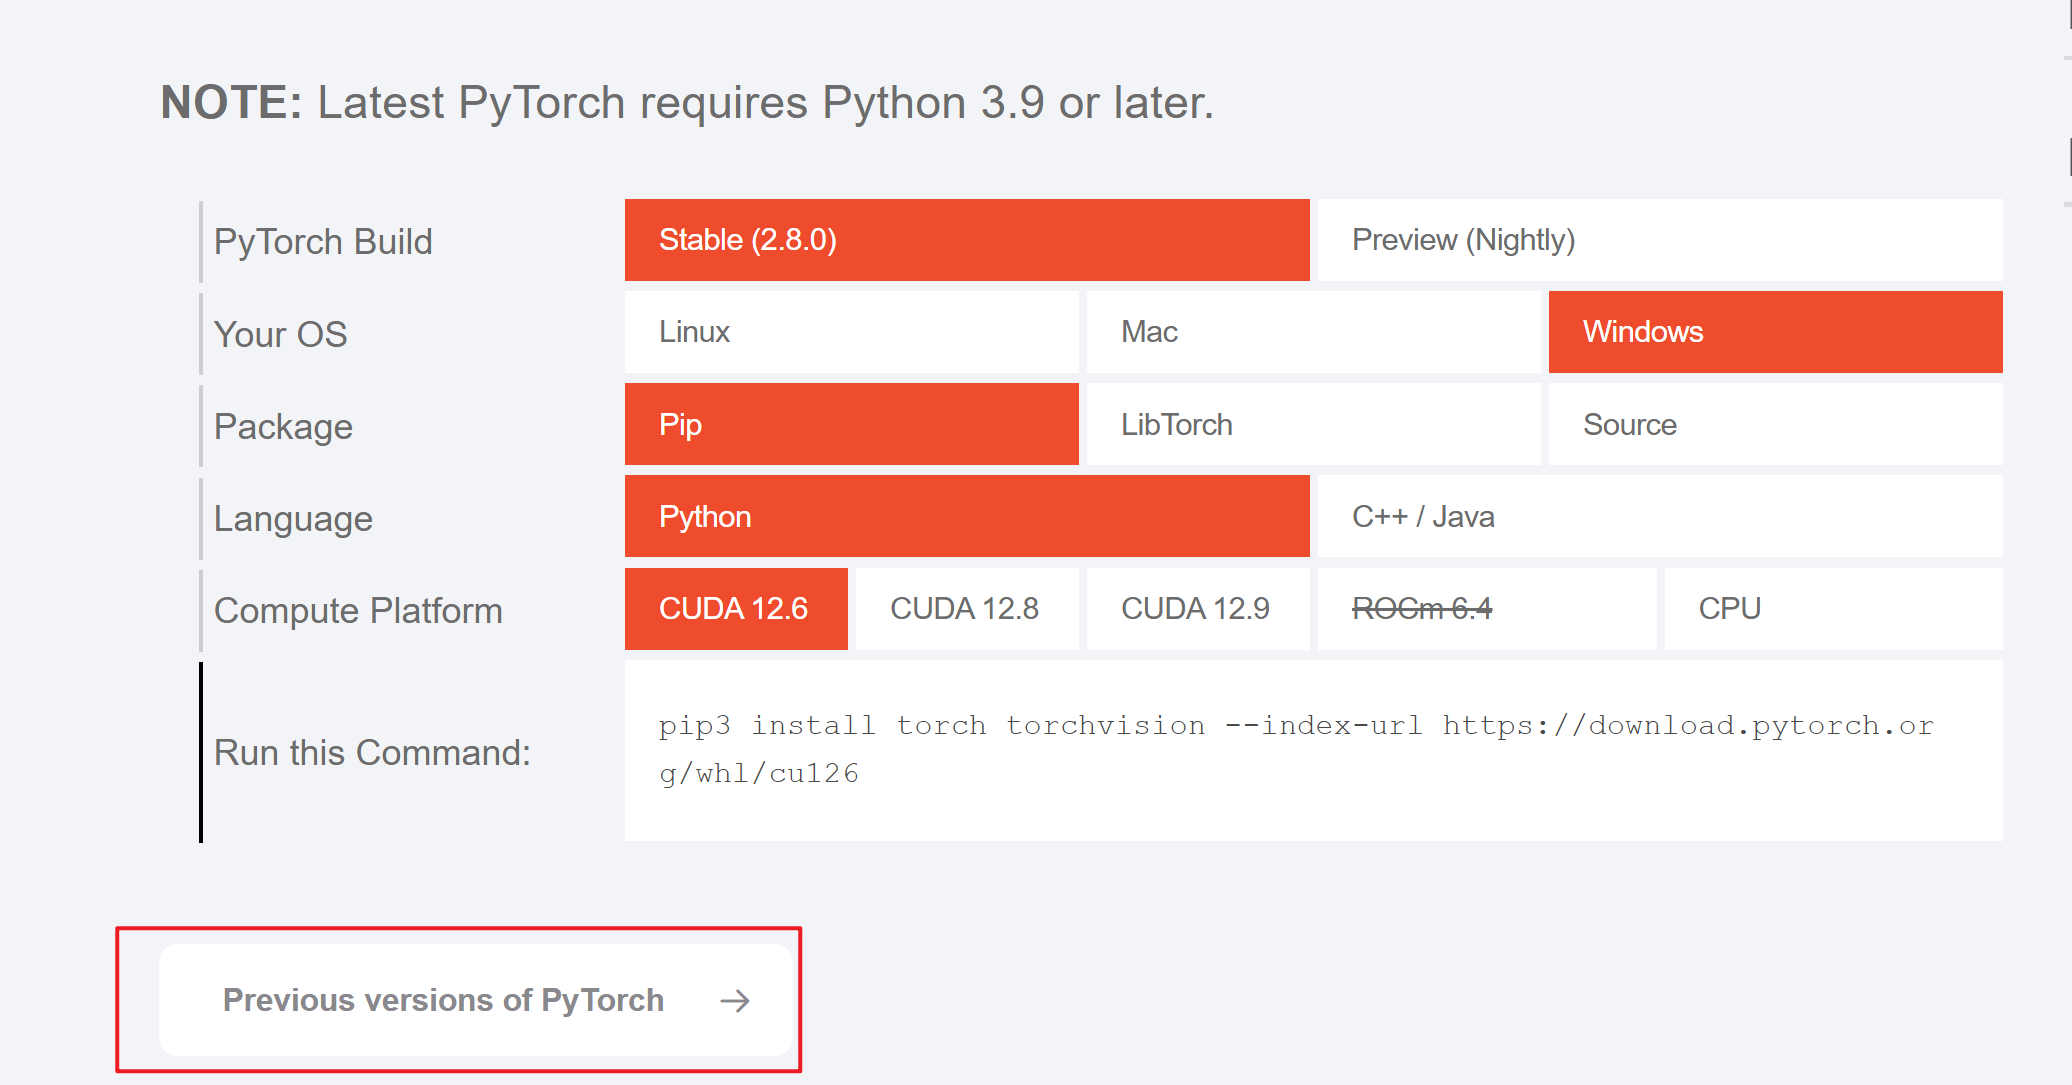Viewport: 2072px width, 1085px height.
Task: Open the Previous versions of PyTorch link
Action: (x=476, y=1000)
